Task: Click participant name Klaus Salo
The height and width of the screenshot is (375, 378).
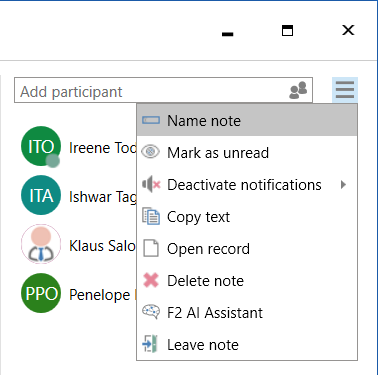Action: [x=102, y=246]
